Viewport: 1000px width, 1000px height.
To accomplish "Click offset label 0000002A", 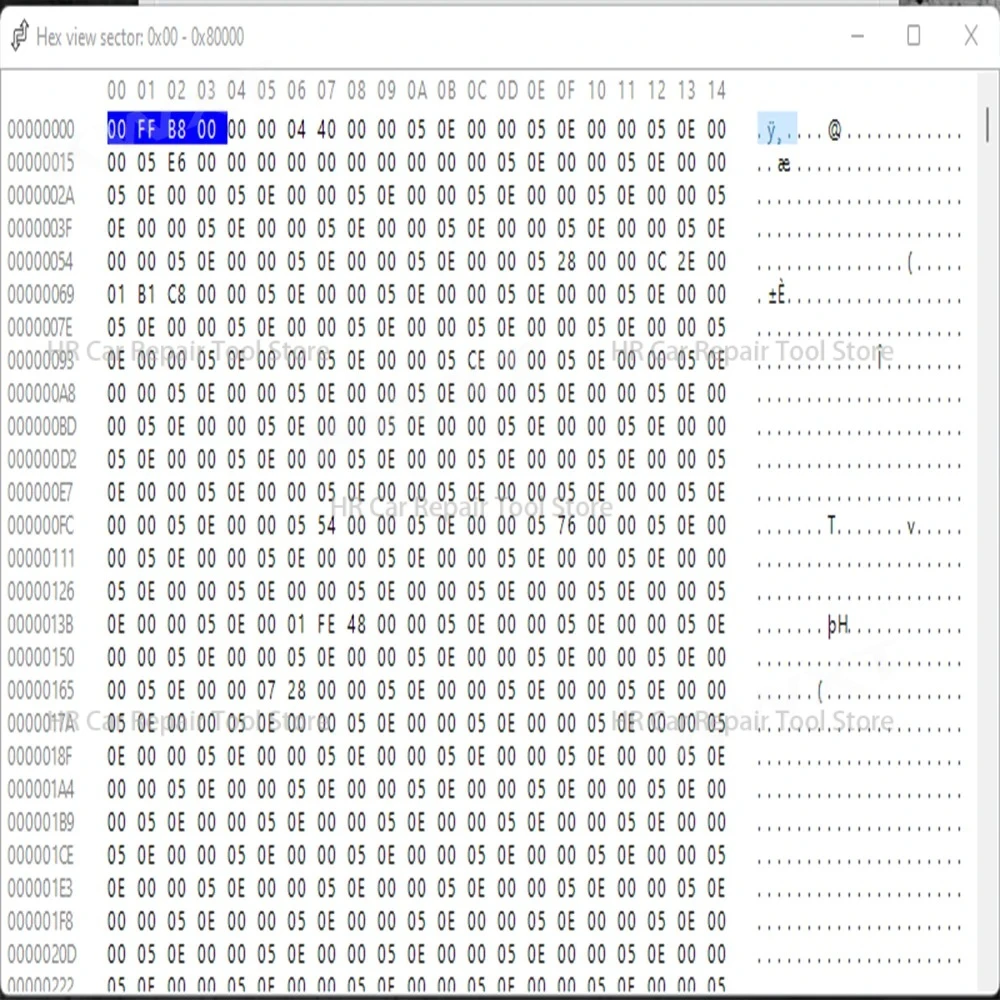I will [x=41, y=196].
